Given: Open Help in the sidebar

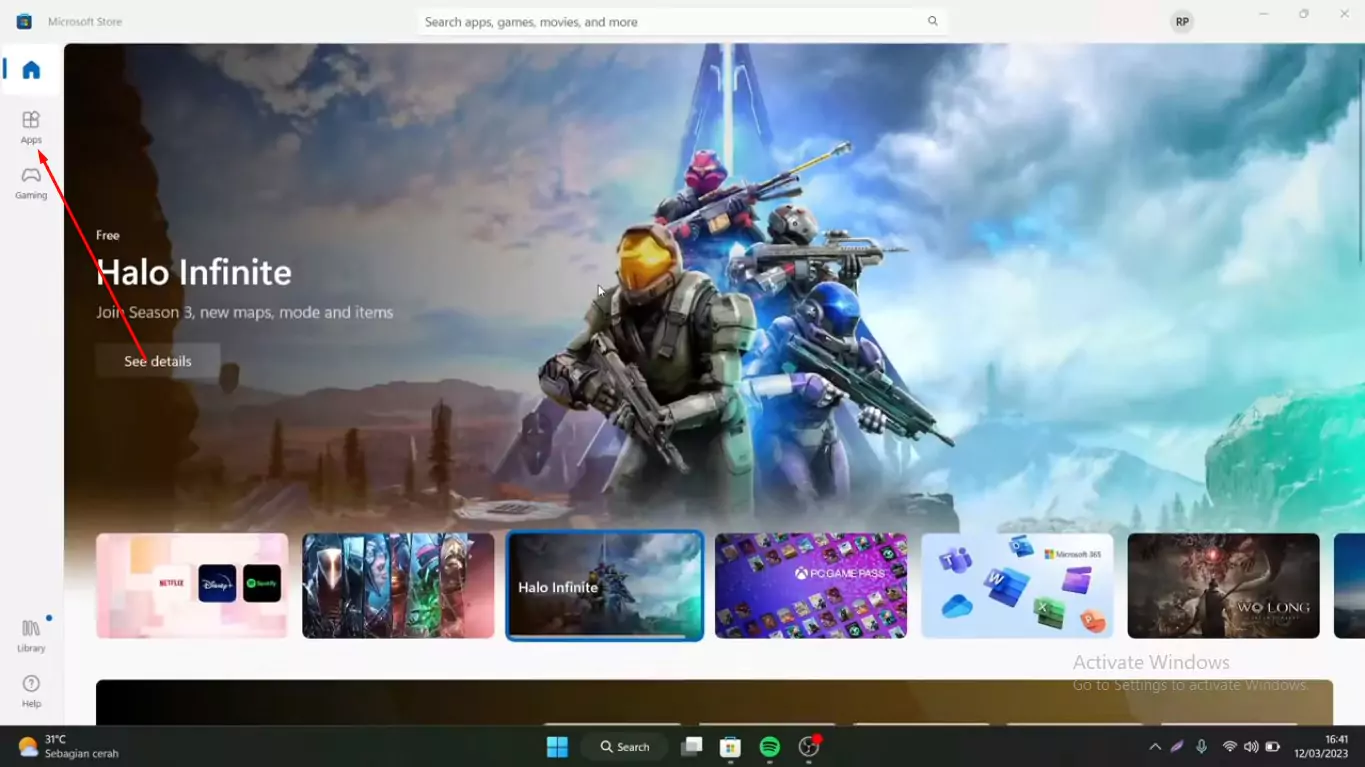Looking at the screenshot, I should click(31, 691).
